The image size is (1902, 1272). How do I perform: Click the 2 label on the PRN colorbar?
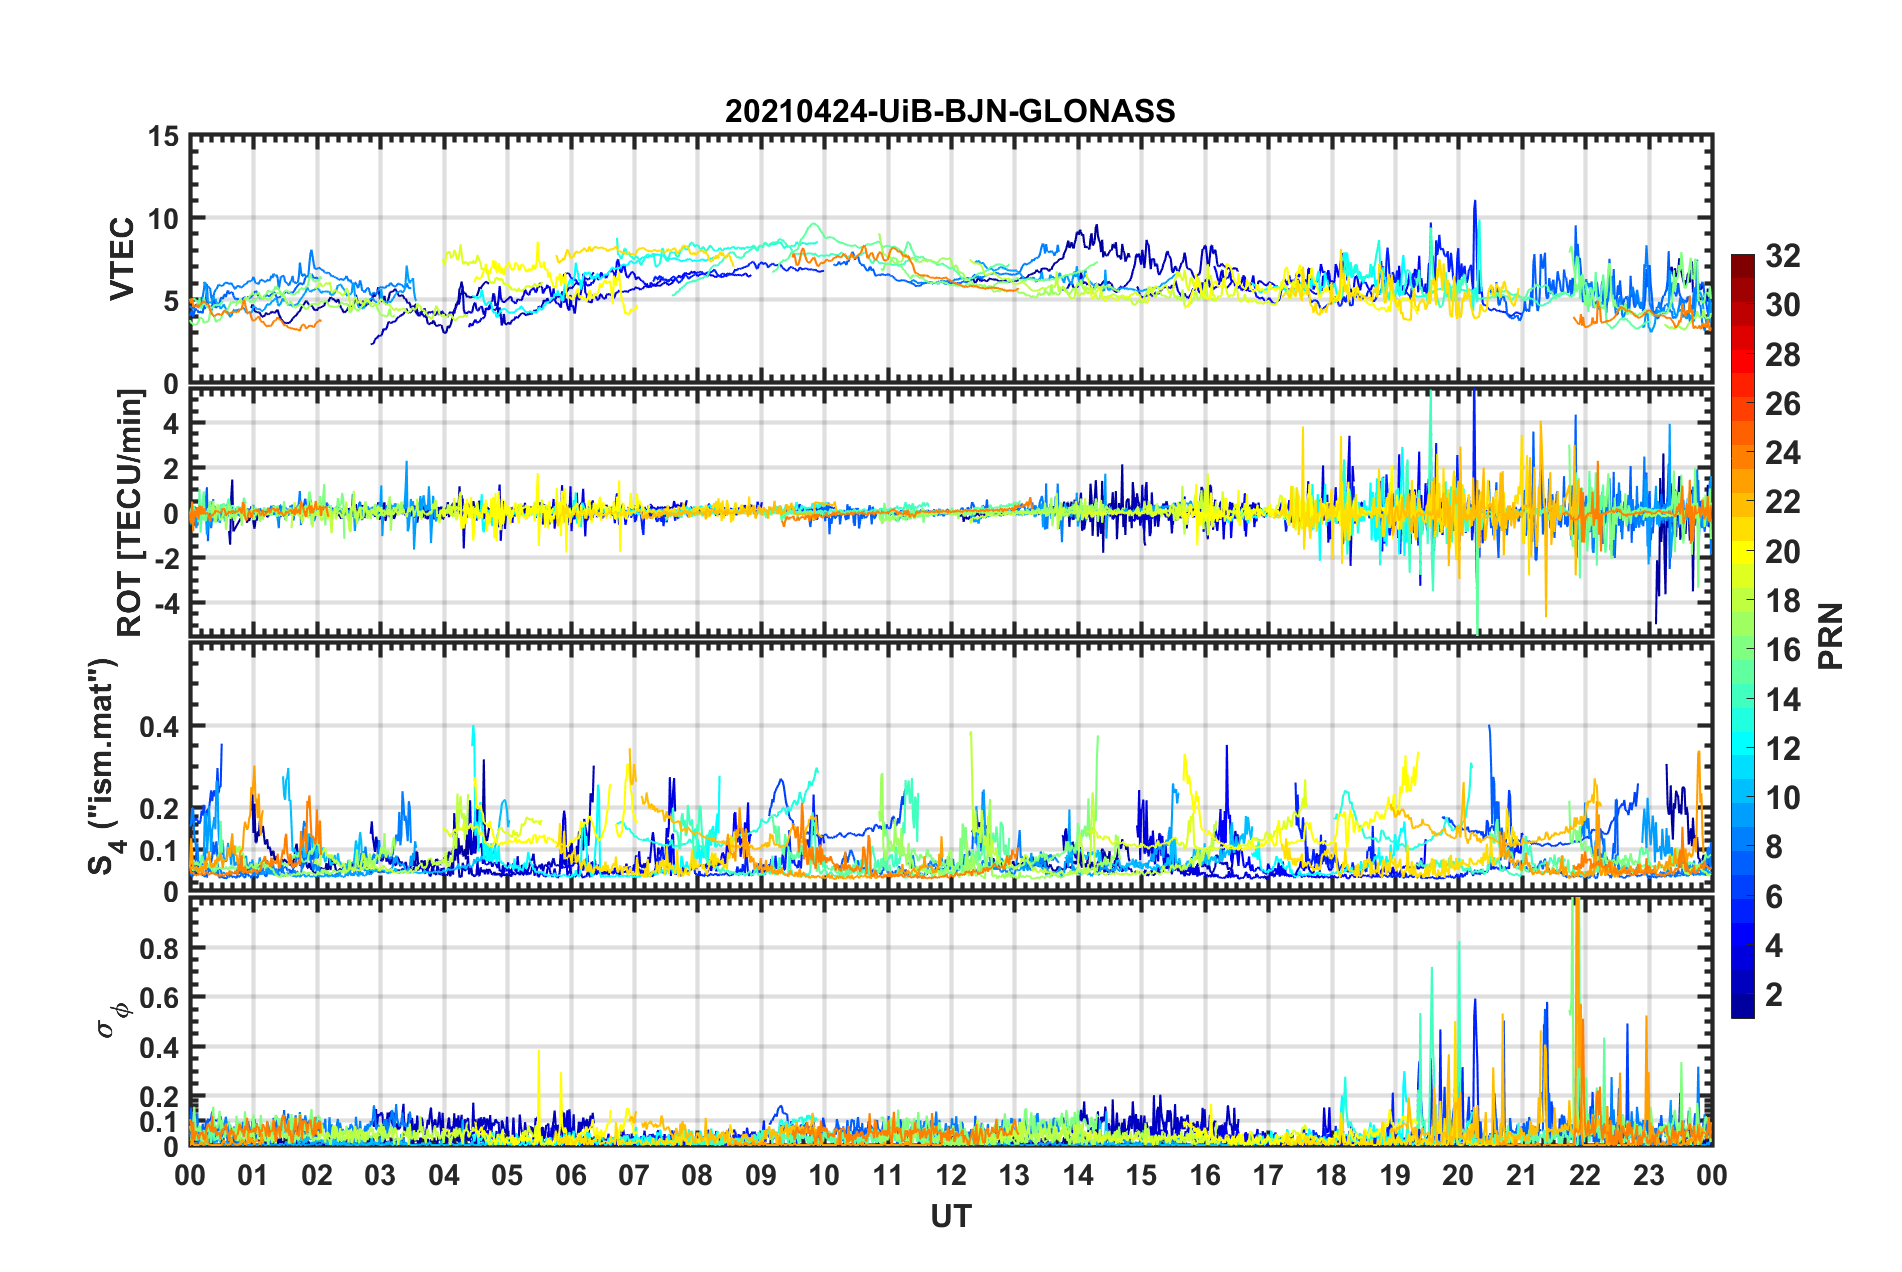(1774, 995)
